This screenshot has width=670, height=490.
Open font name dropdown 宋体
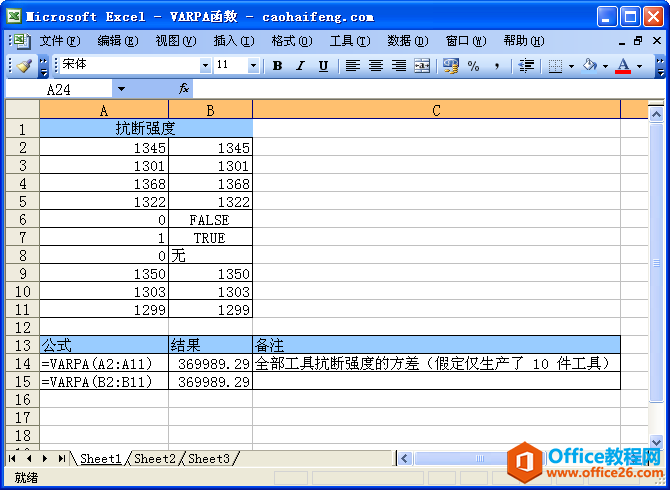[206, 65]
